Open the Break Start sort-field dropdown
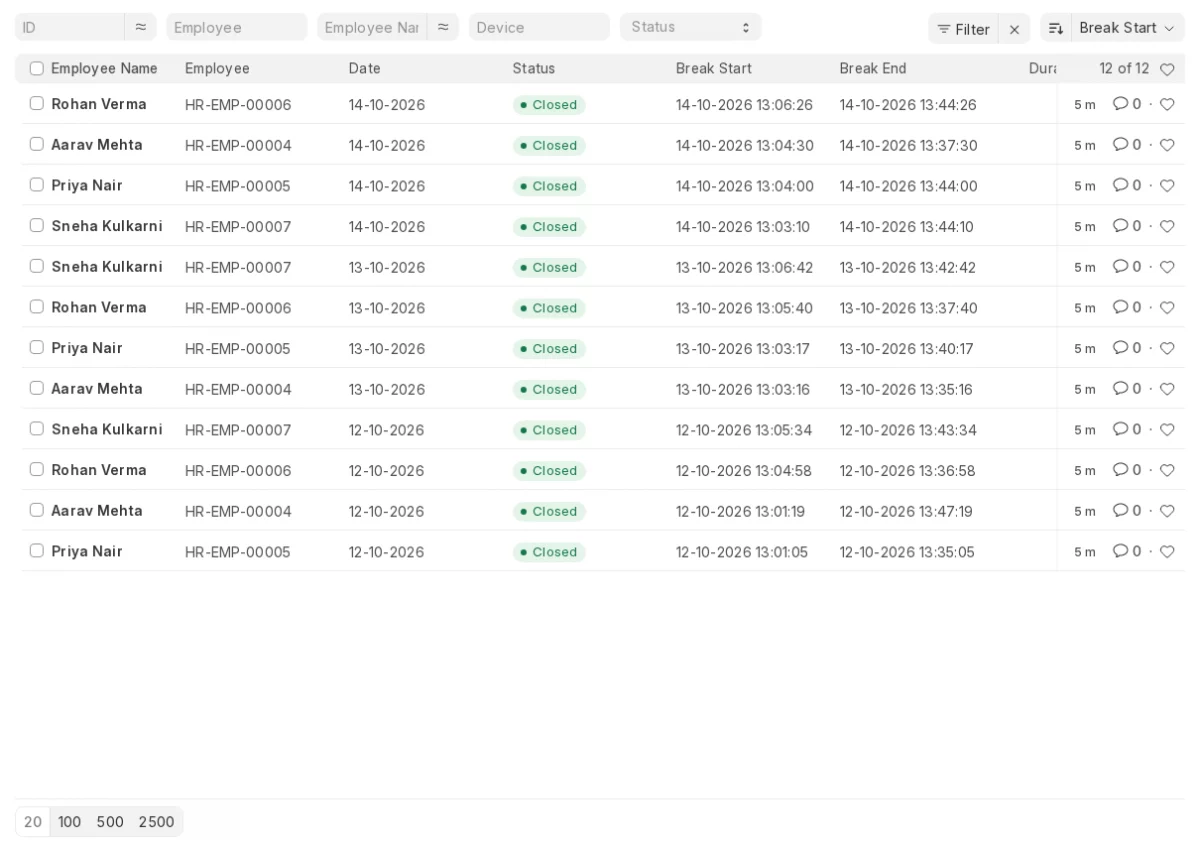This screenshot has width=1200, height=844. 1128,28
